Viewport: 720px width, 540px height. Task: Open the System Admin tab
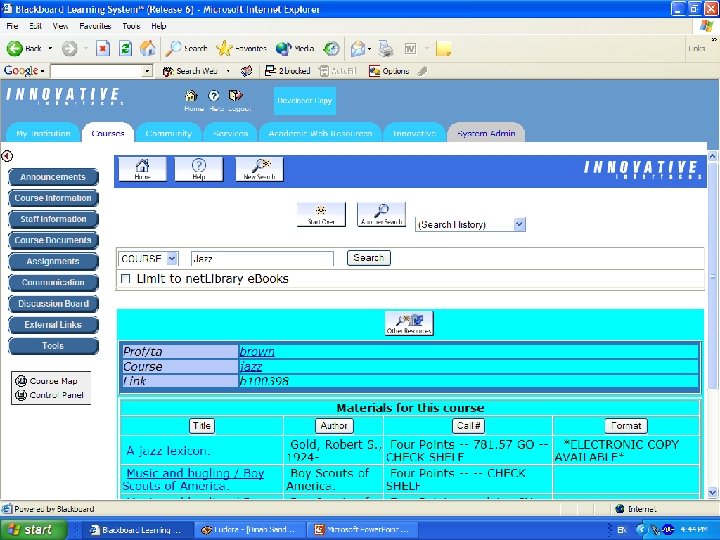486,133
